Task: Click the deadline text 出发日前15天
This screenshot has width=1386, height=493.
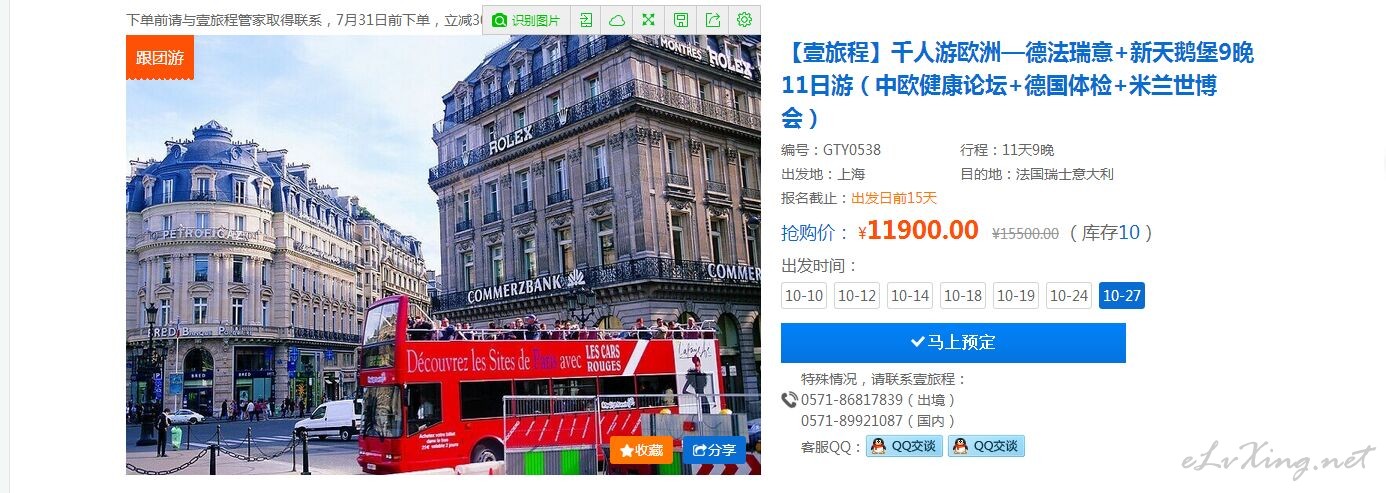Action: 894,198
